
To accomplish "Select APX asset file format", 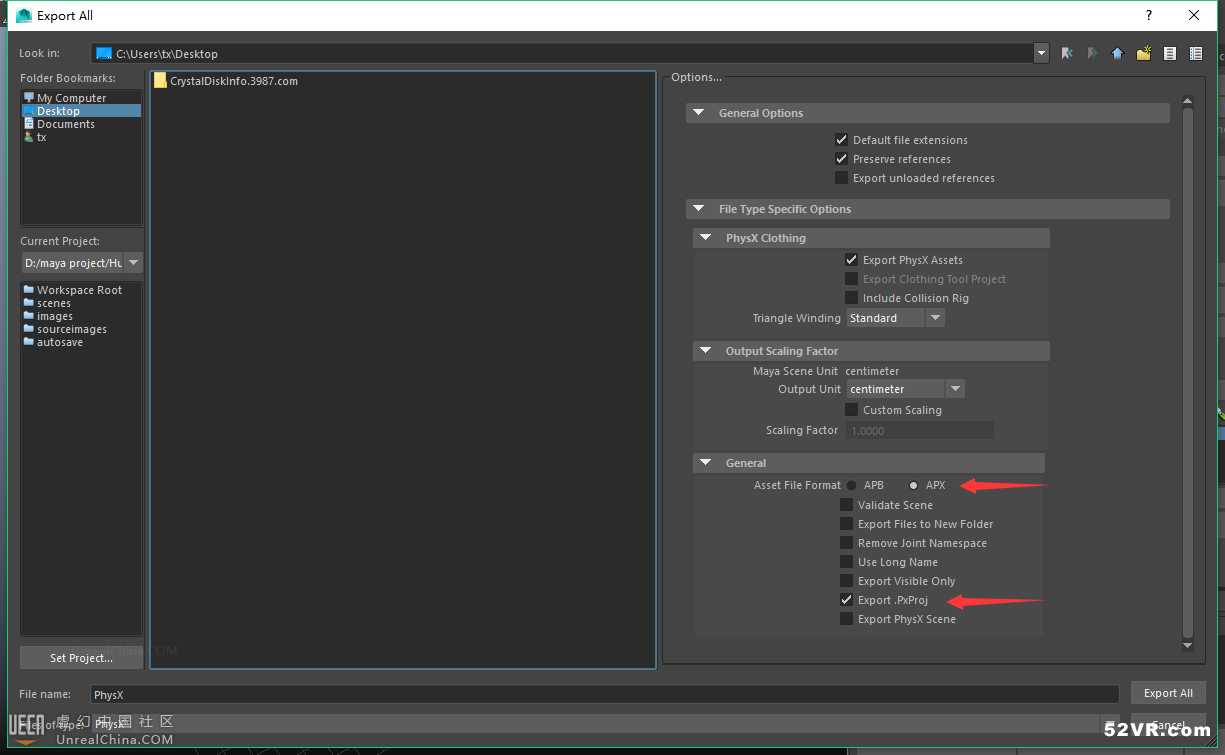I will tap(913, 486).
